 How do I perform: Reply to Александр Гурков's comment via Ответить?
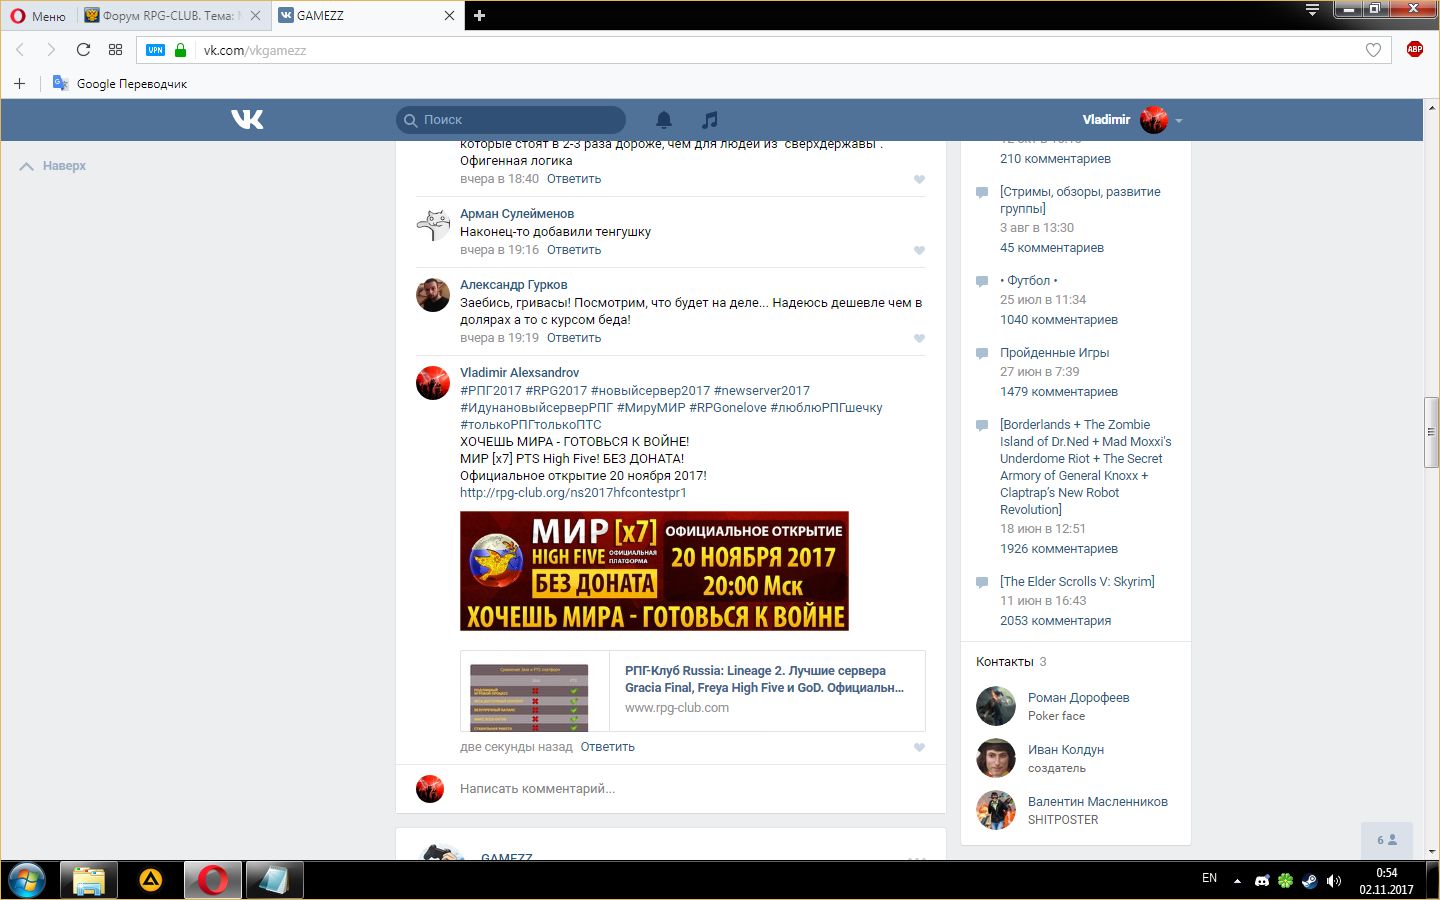click(573, 338)
